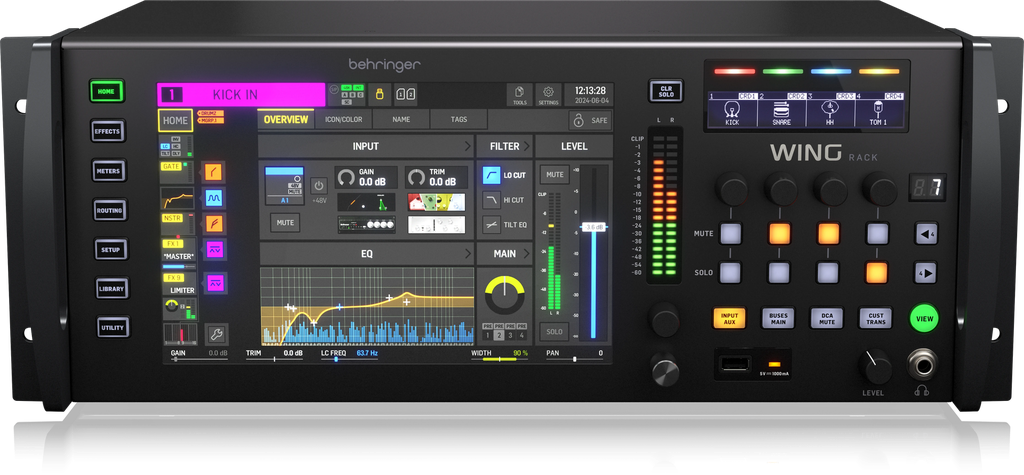The image size is (1024, 475).
Task: Click the left arrow bank button
Action: 925,234
